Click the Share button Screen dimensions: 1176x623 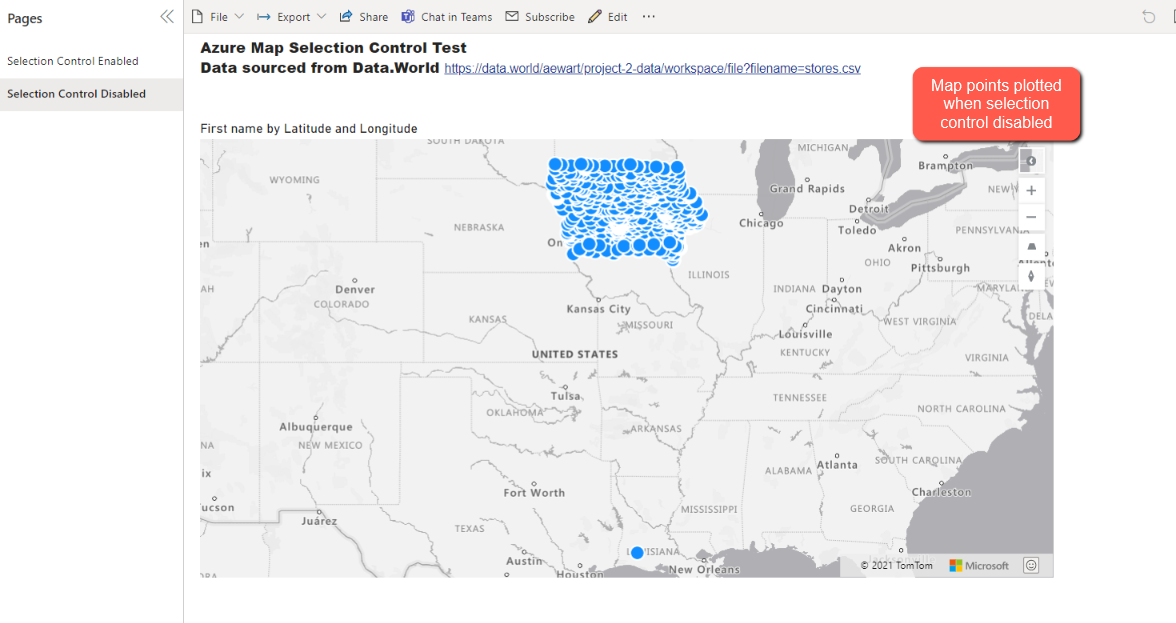point(364,16)
